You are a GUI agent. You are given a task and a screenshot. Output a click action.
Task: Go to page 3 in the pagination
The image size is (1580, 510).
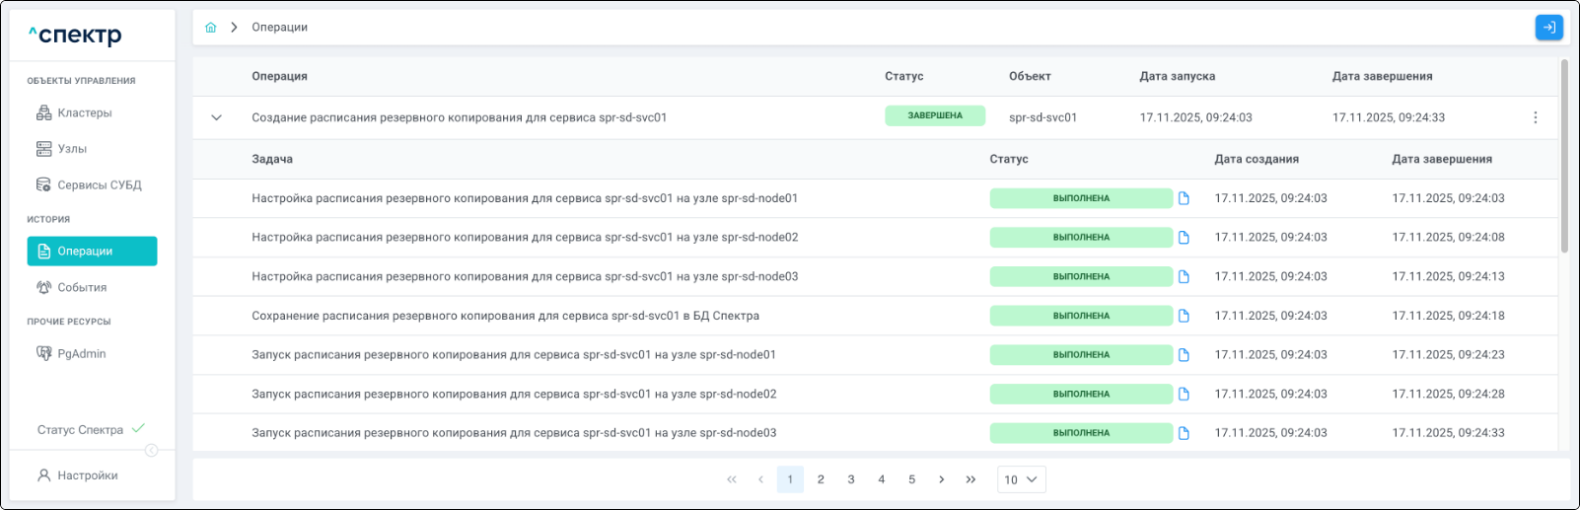point(851,480)
